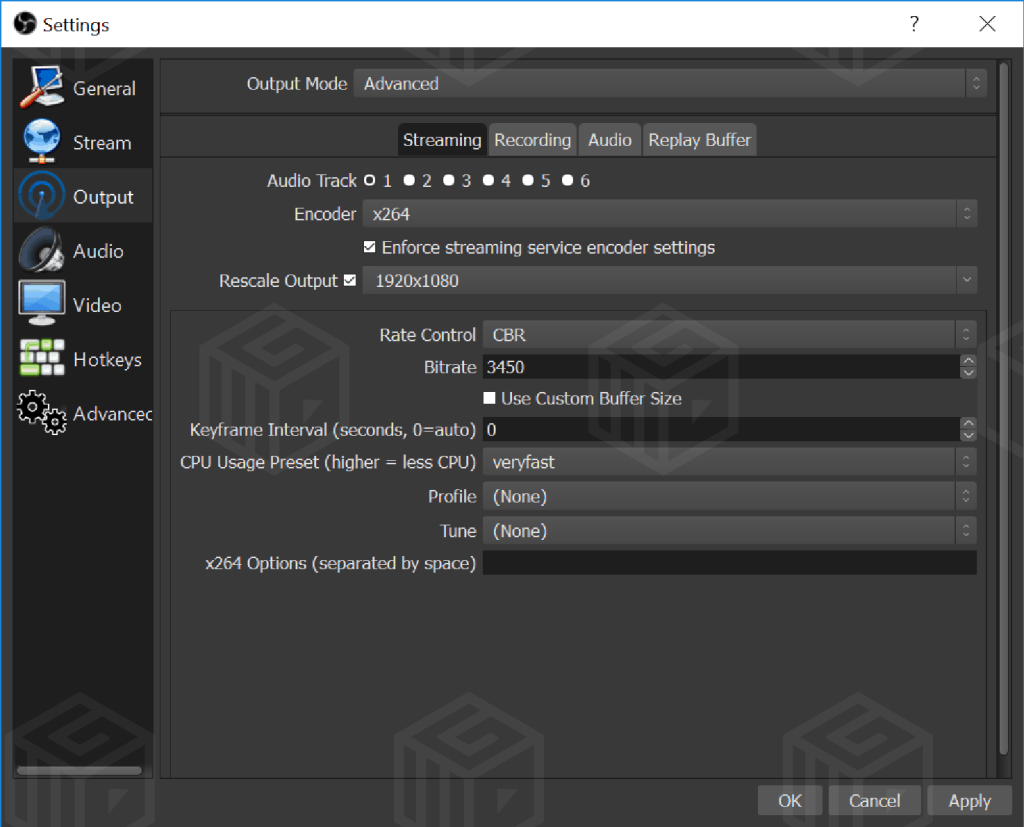Switch to the Recording tab

point(532,140)
